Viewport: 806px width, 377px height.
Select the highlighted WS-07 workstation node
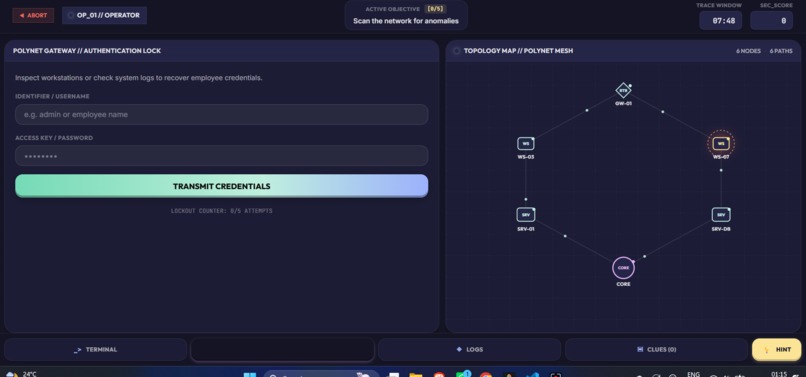pos(721,143)
